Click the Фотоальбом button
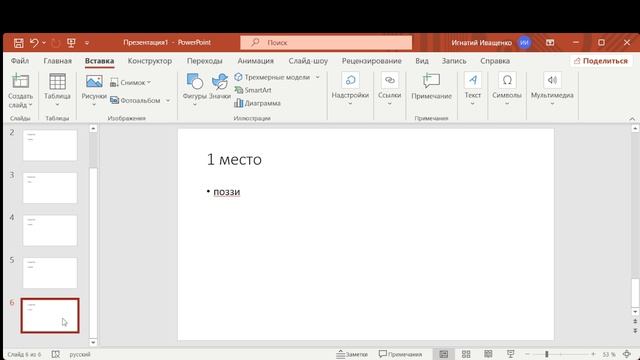Screen dimensions: 640x360 [x=136, y=100]
